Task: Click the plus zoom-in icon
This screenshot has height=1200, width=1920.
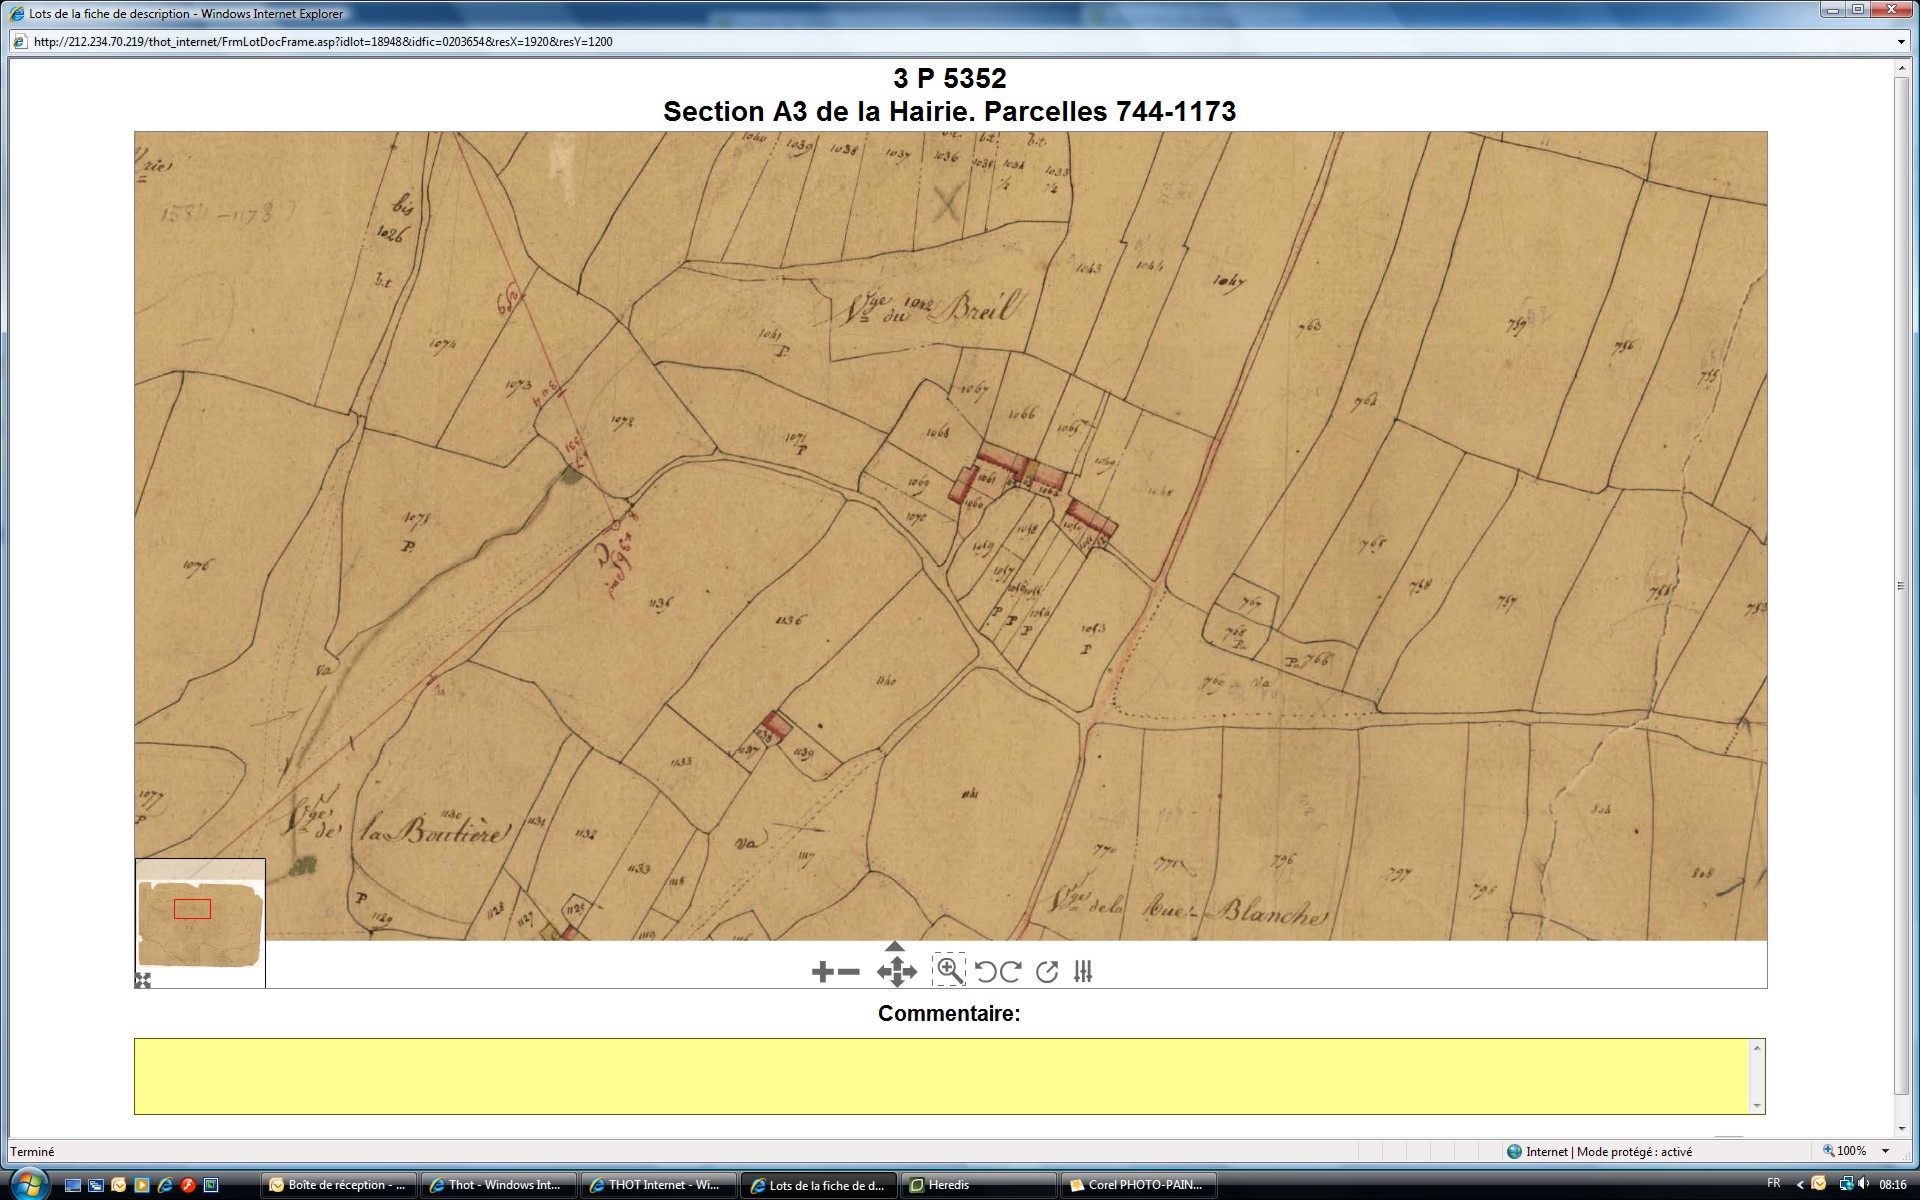Action: click(822, 972)
